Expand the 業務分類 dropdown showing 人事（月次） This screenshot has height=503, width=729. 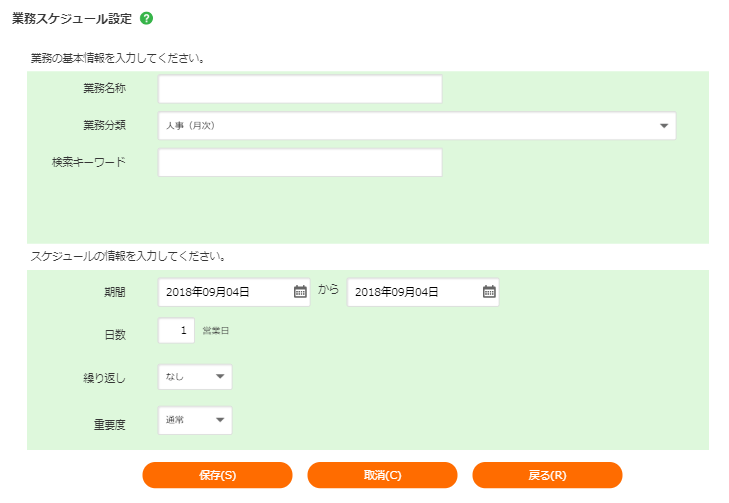[417, 126]
